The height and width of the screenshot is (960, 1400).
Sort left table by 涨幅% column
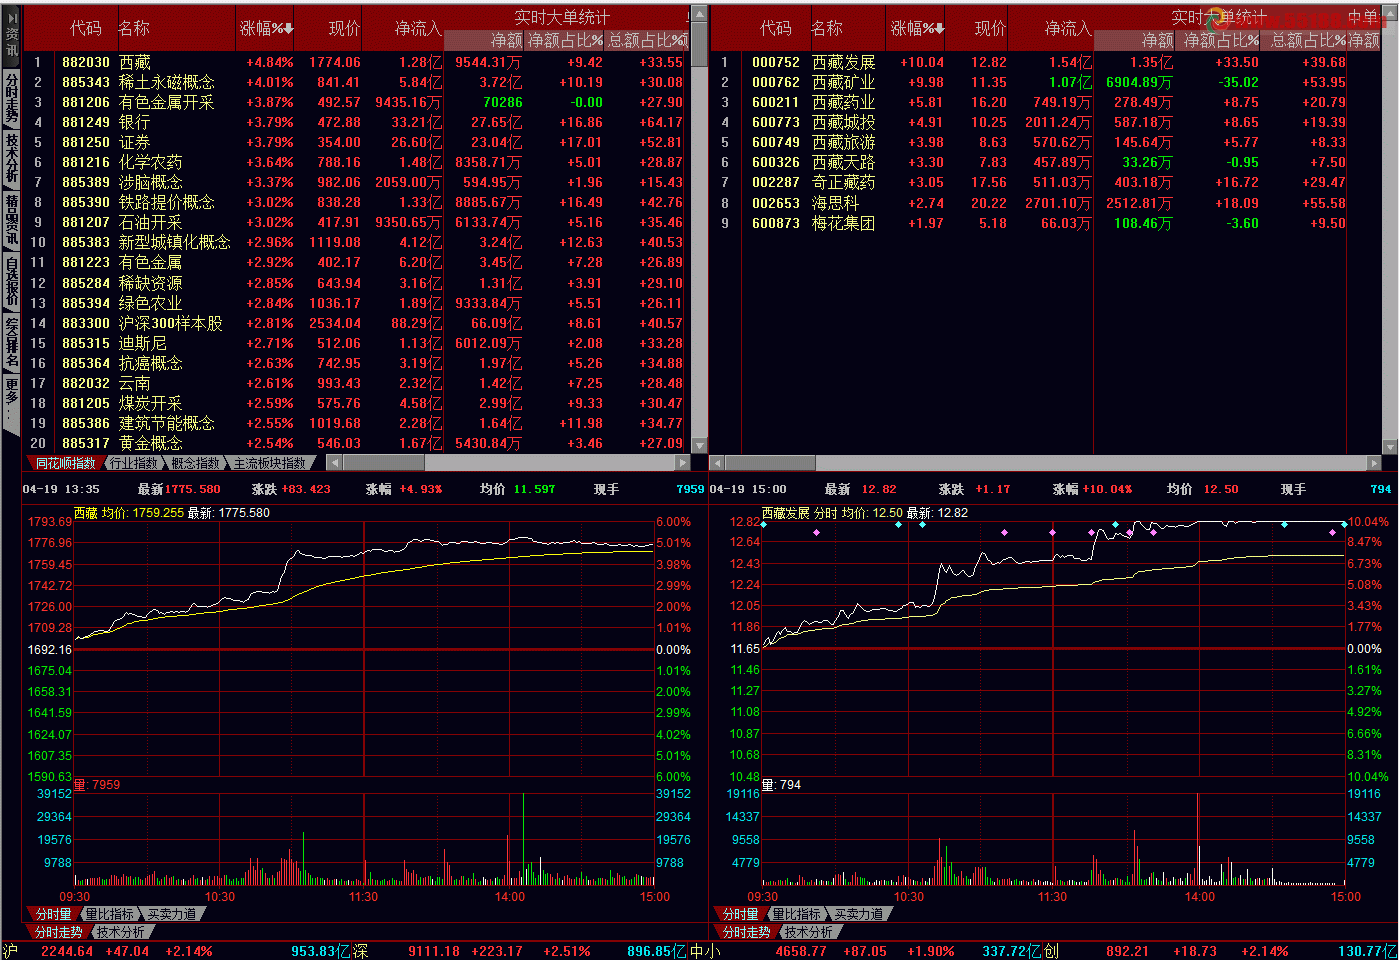pyautogui.click(x=267, y=28)
